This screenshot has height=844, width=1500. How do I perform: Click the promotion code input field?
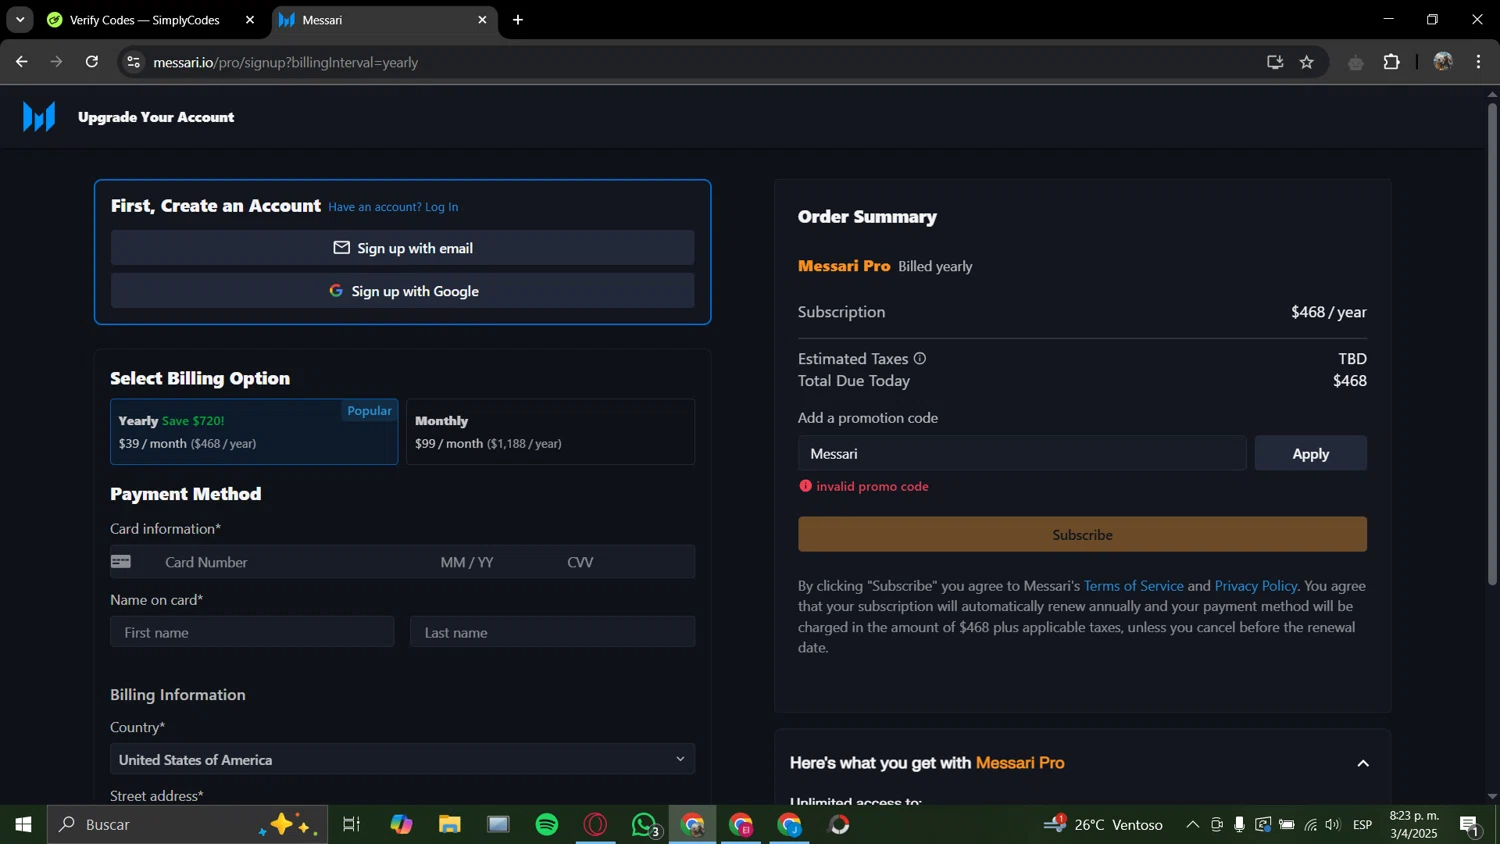pos(1022,454)
